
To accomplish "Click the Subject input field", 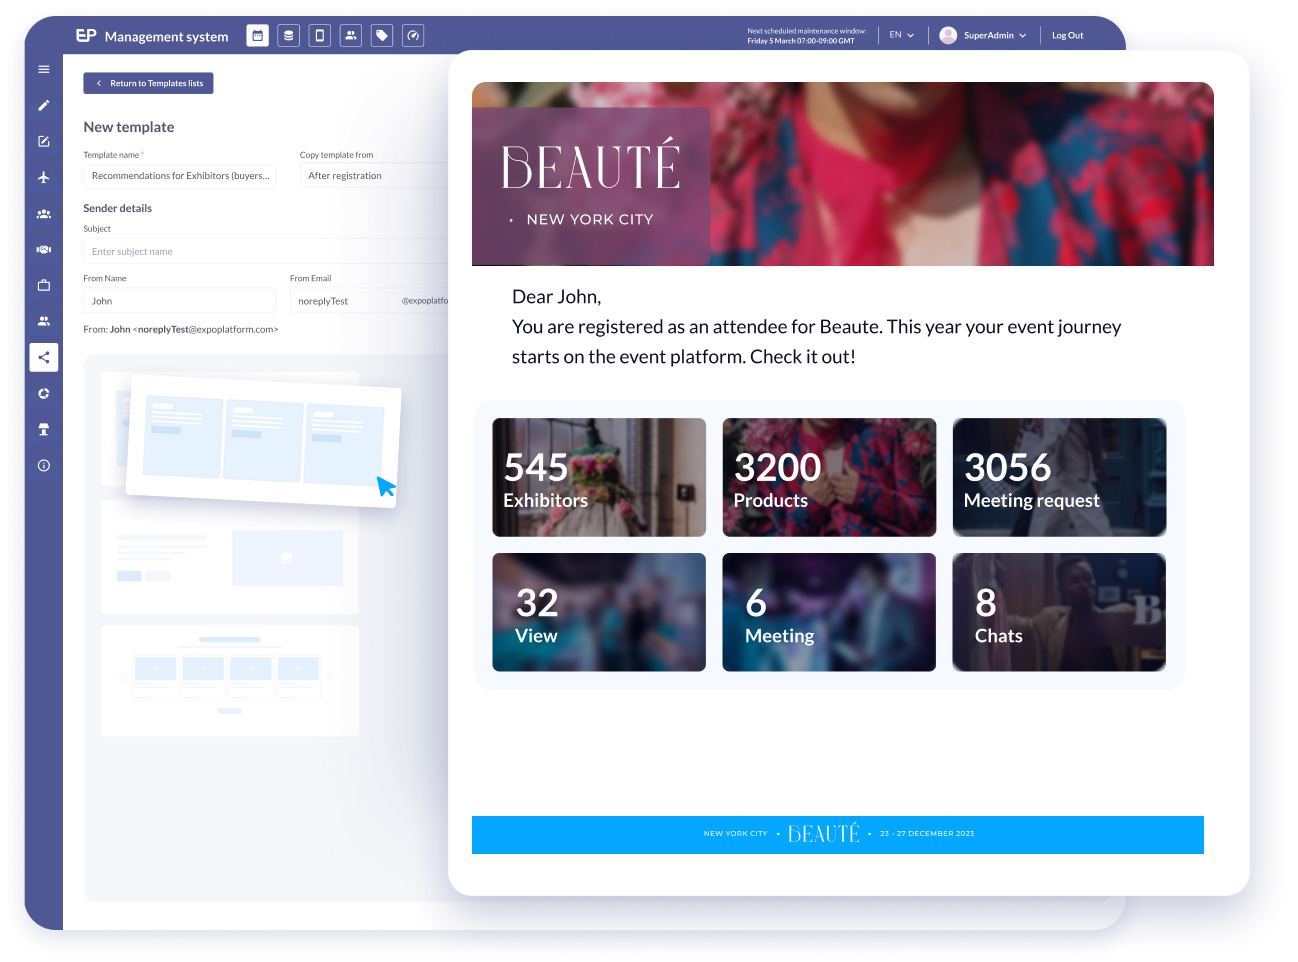I will point(265,252).
